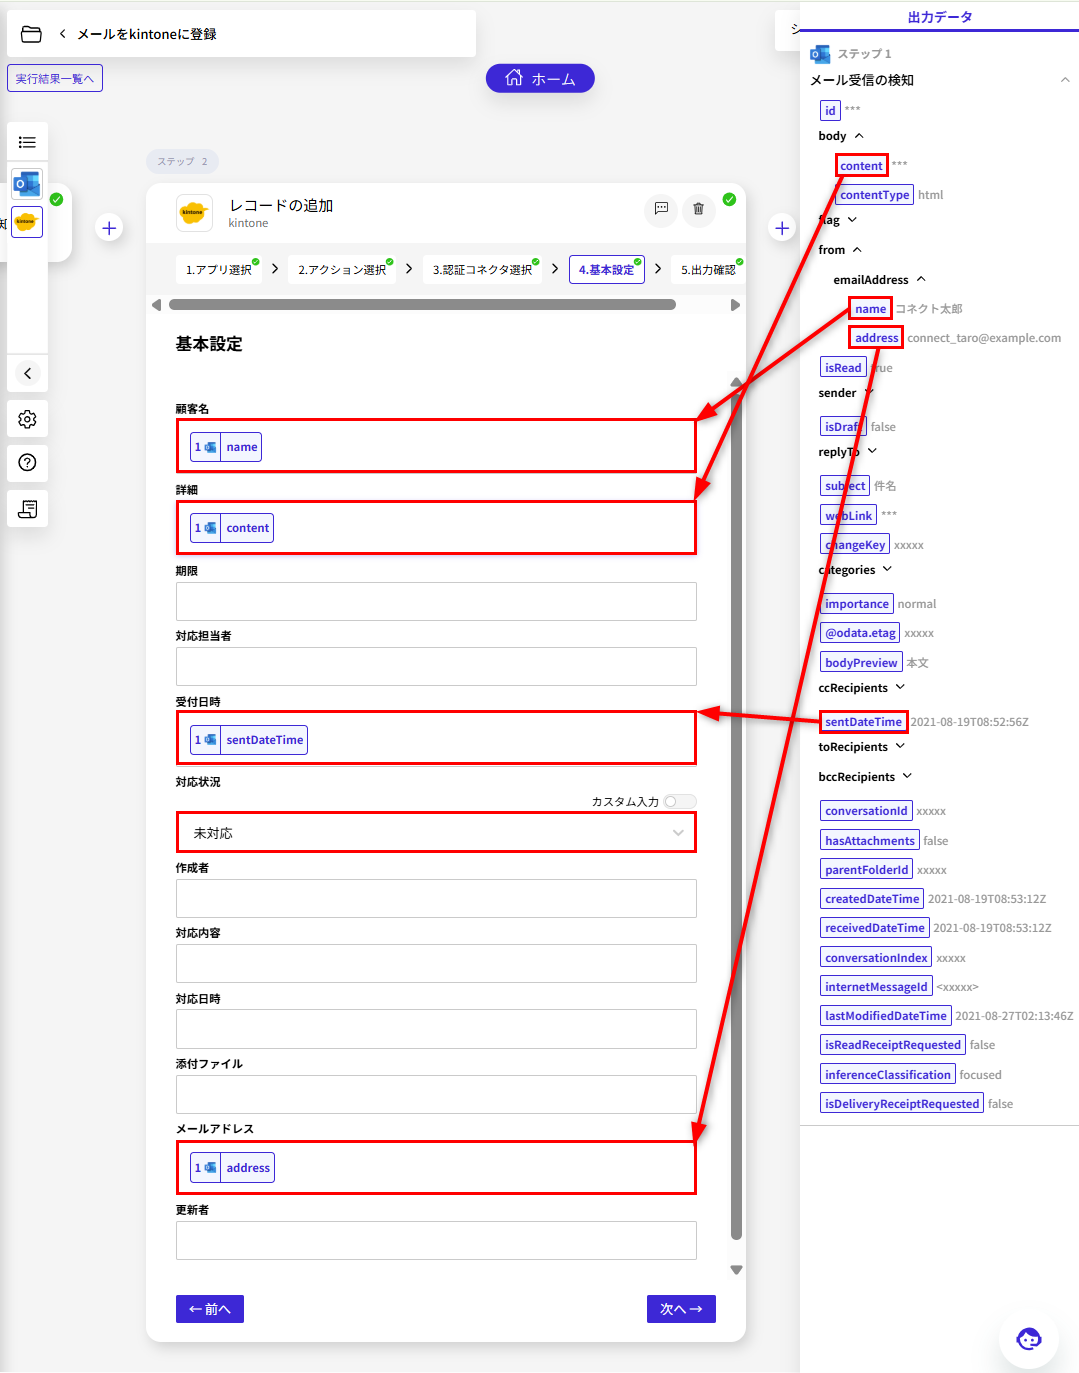Image resolution: width=1079 pixels, height=1373 pixels.
Task: Add step with plus right of card
Action: click(x=782, y=228)
